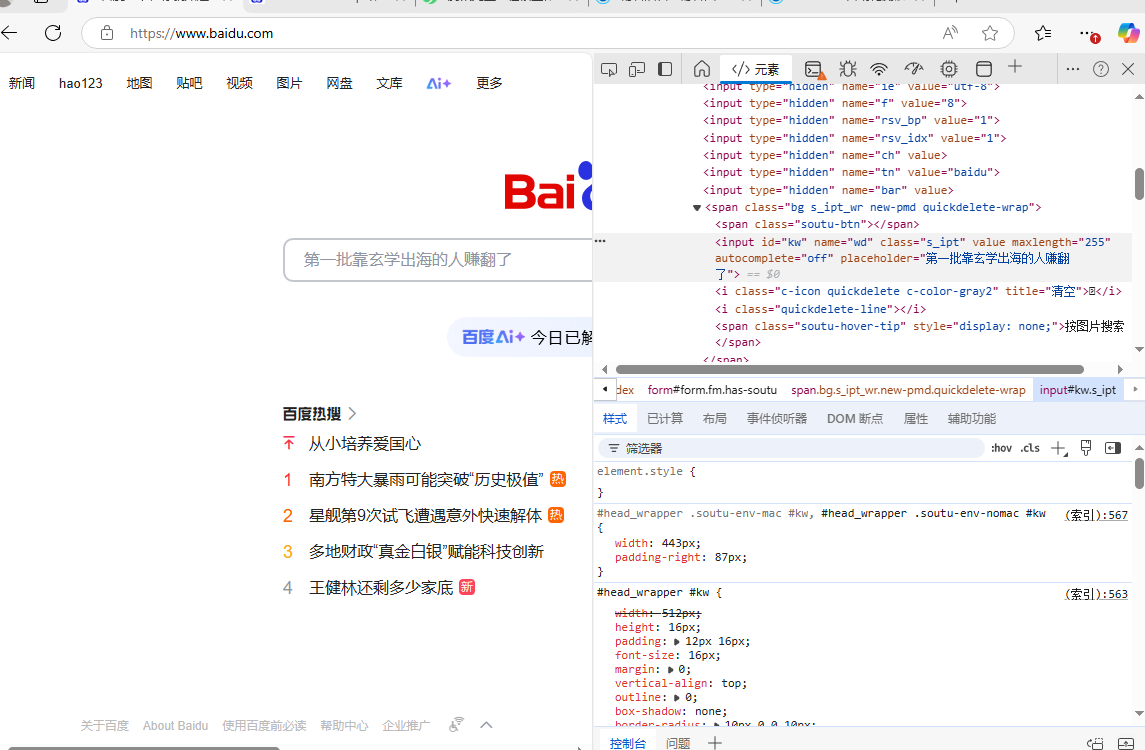Toggle the DevTools activity bar sidebar icon
Image resolution: width=1145 pixels, height=750 pixels.
coord(665,69)
